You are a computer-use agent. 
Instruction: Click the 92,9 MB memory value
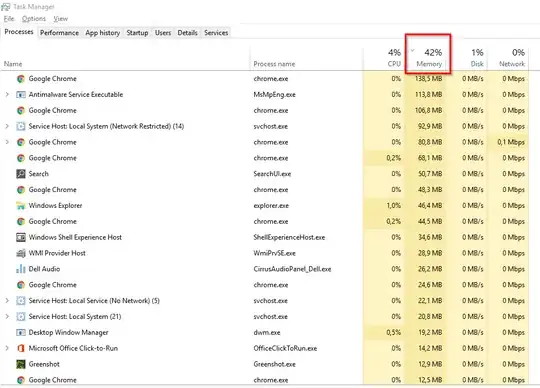point(430,126)
